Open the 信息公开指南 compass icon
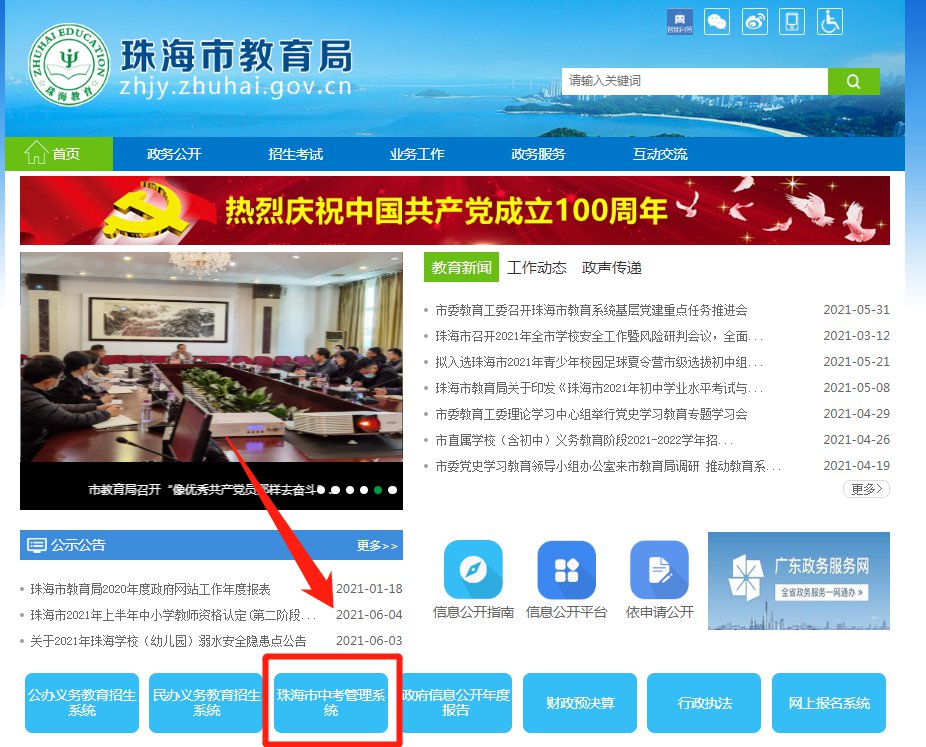The width and height of the screenshot is (926, 747). [x=473, y=570]
